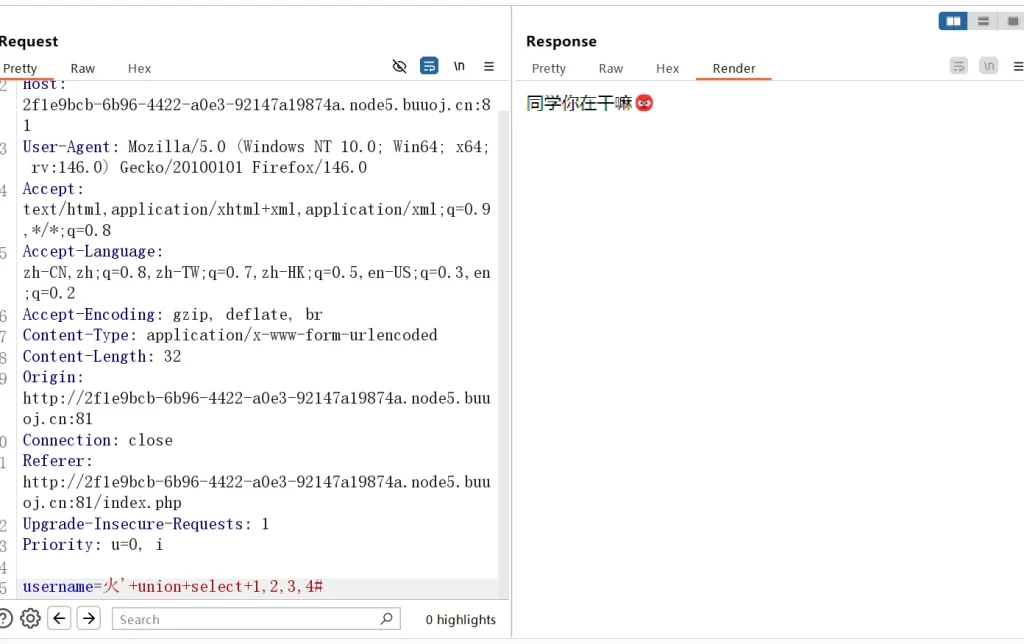Image resolution: width=1024 pixels, height=644 pixels.
Task: Toggle Request show newline \n characters
Action: (459, 67)
